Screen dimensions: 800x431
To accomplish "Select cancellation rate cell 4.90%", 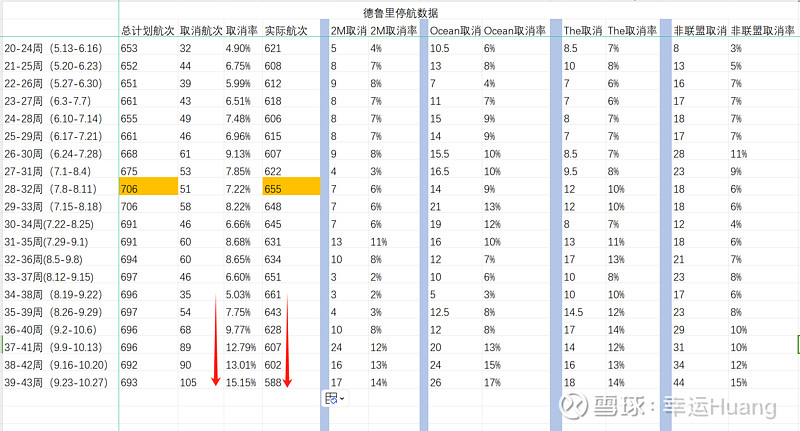I will 238,48.
